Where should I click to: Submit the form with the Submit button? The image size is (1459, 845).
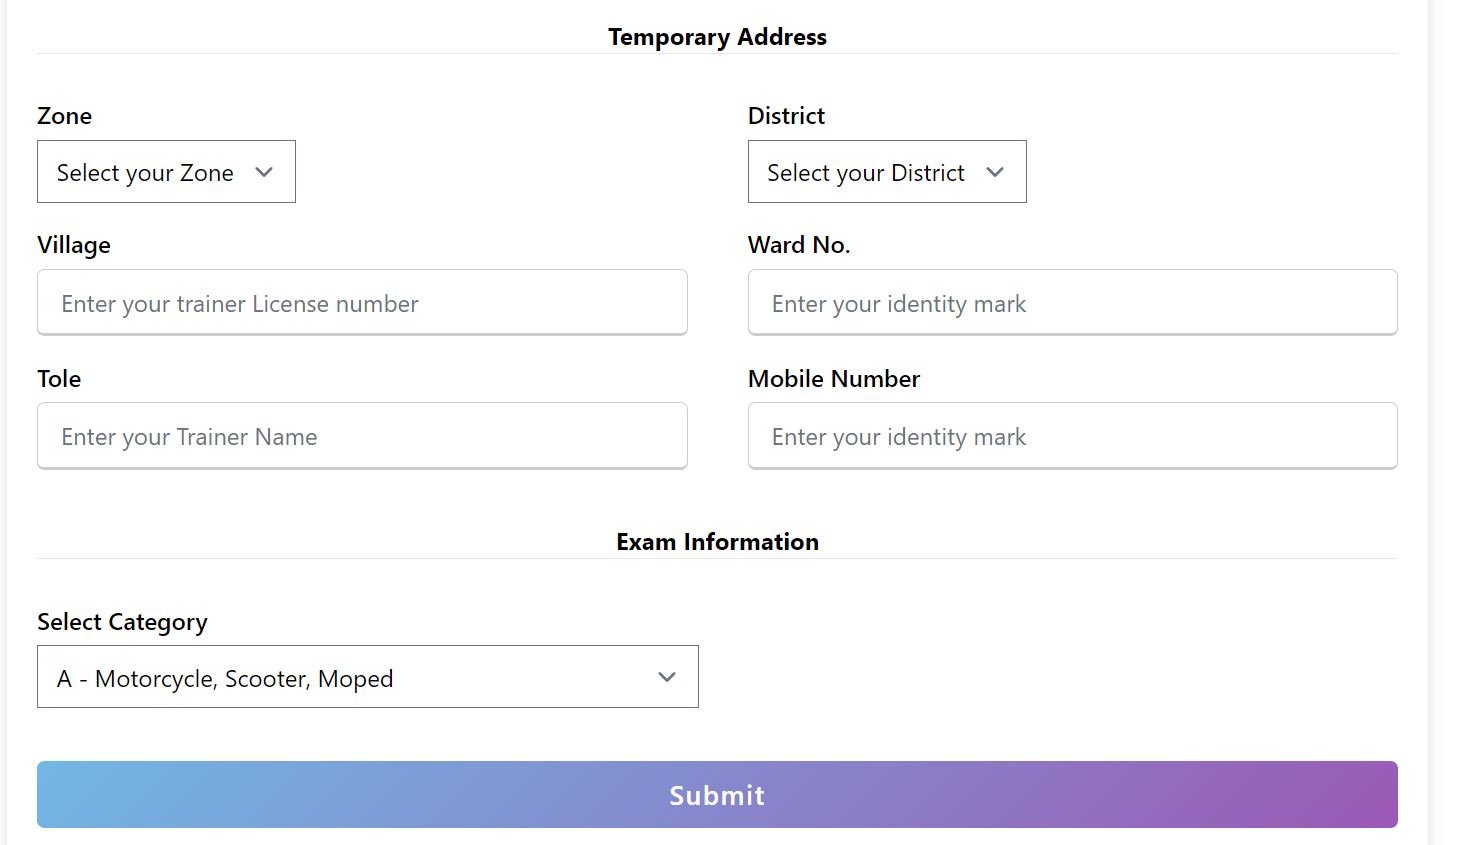717,795
